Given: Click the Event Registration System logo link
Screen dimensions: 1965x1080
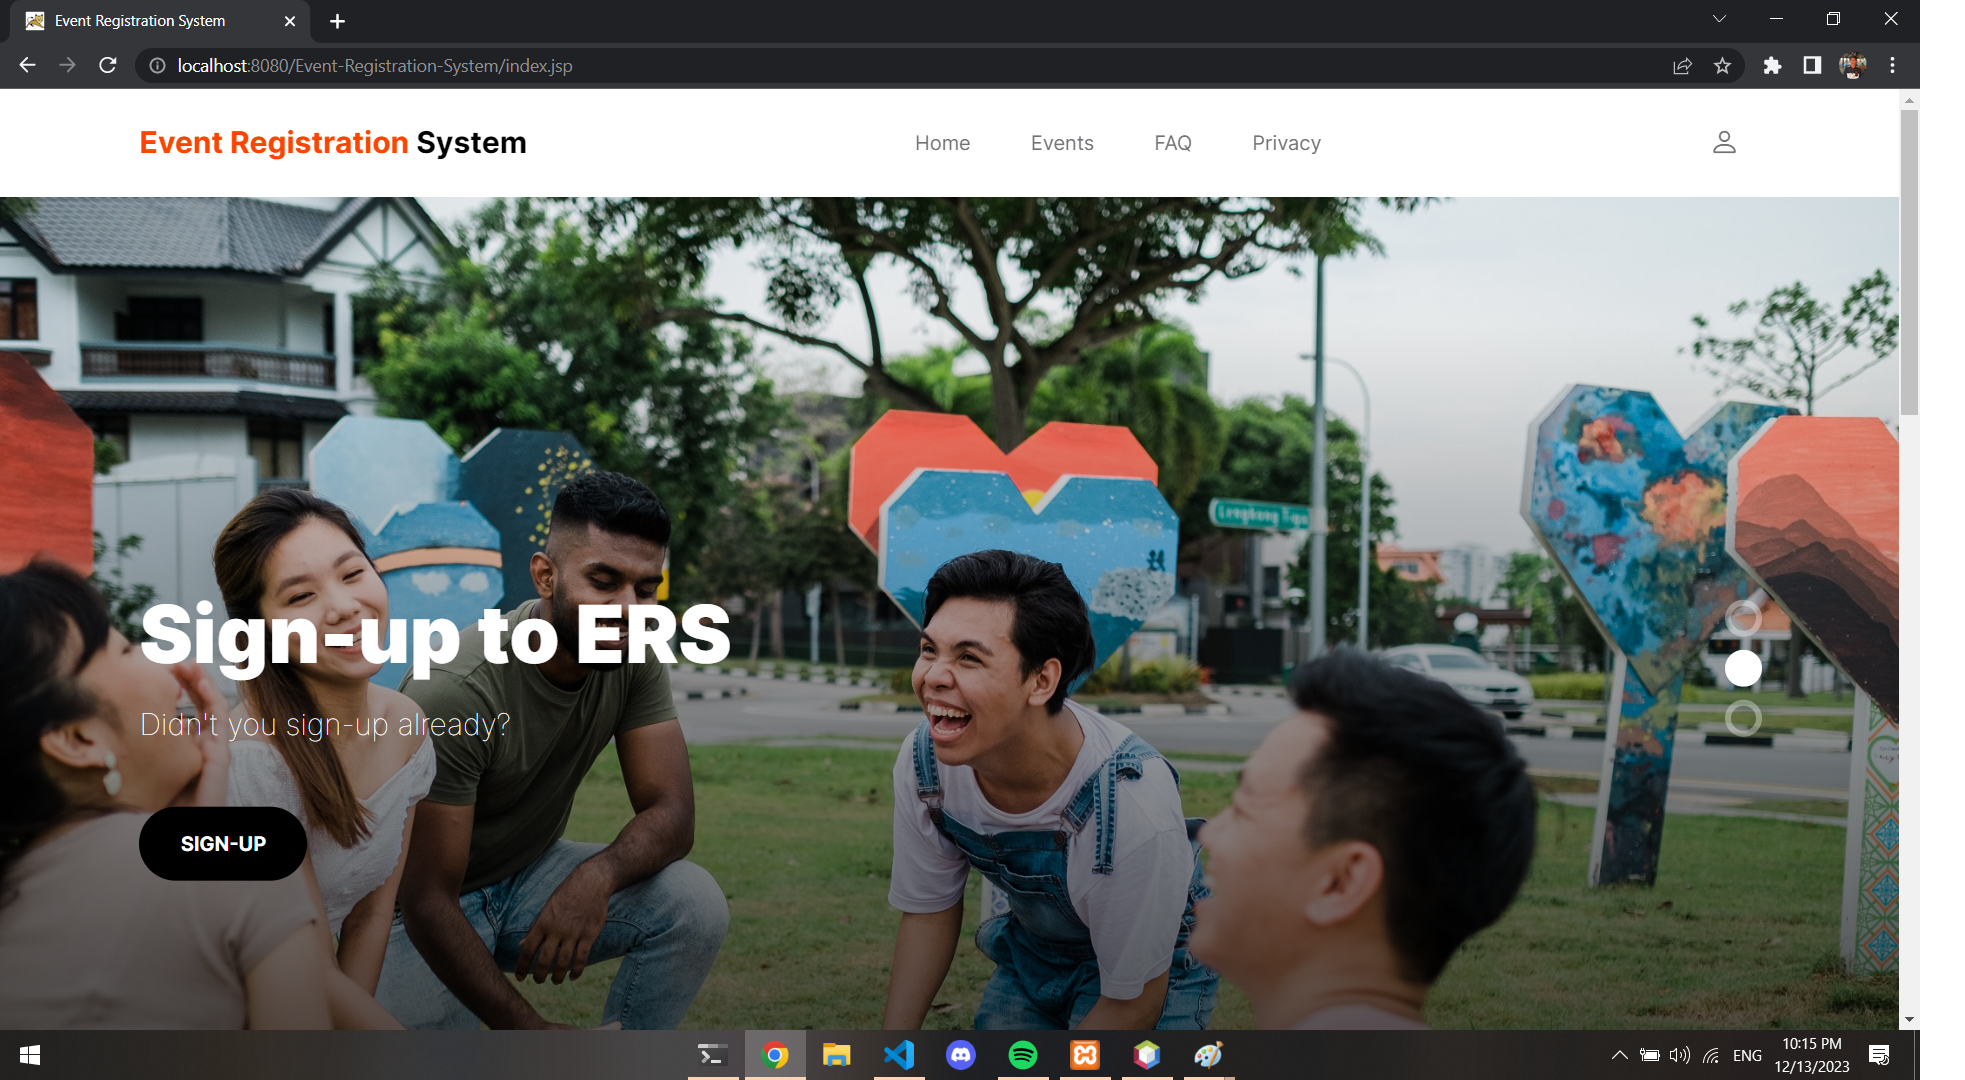Looking at the screenshot, I should pyautogui.click(x=333, y=143).
